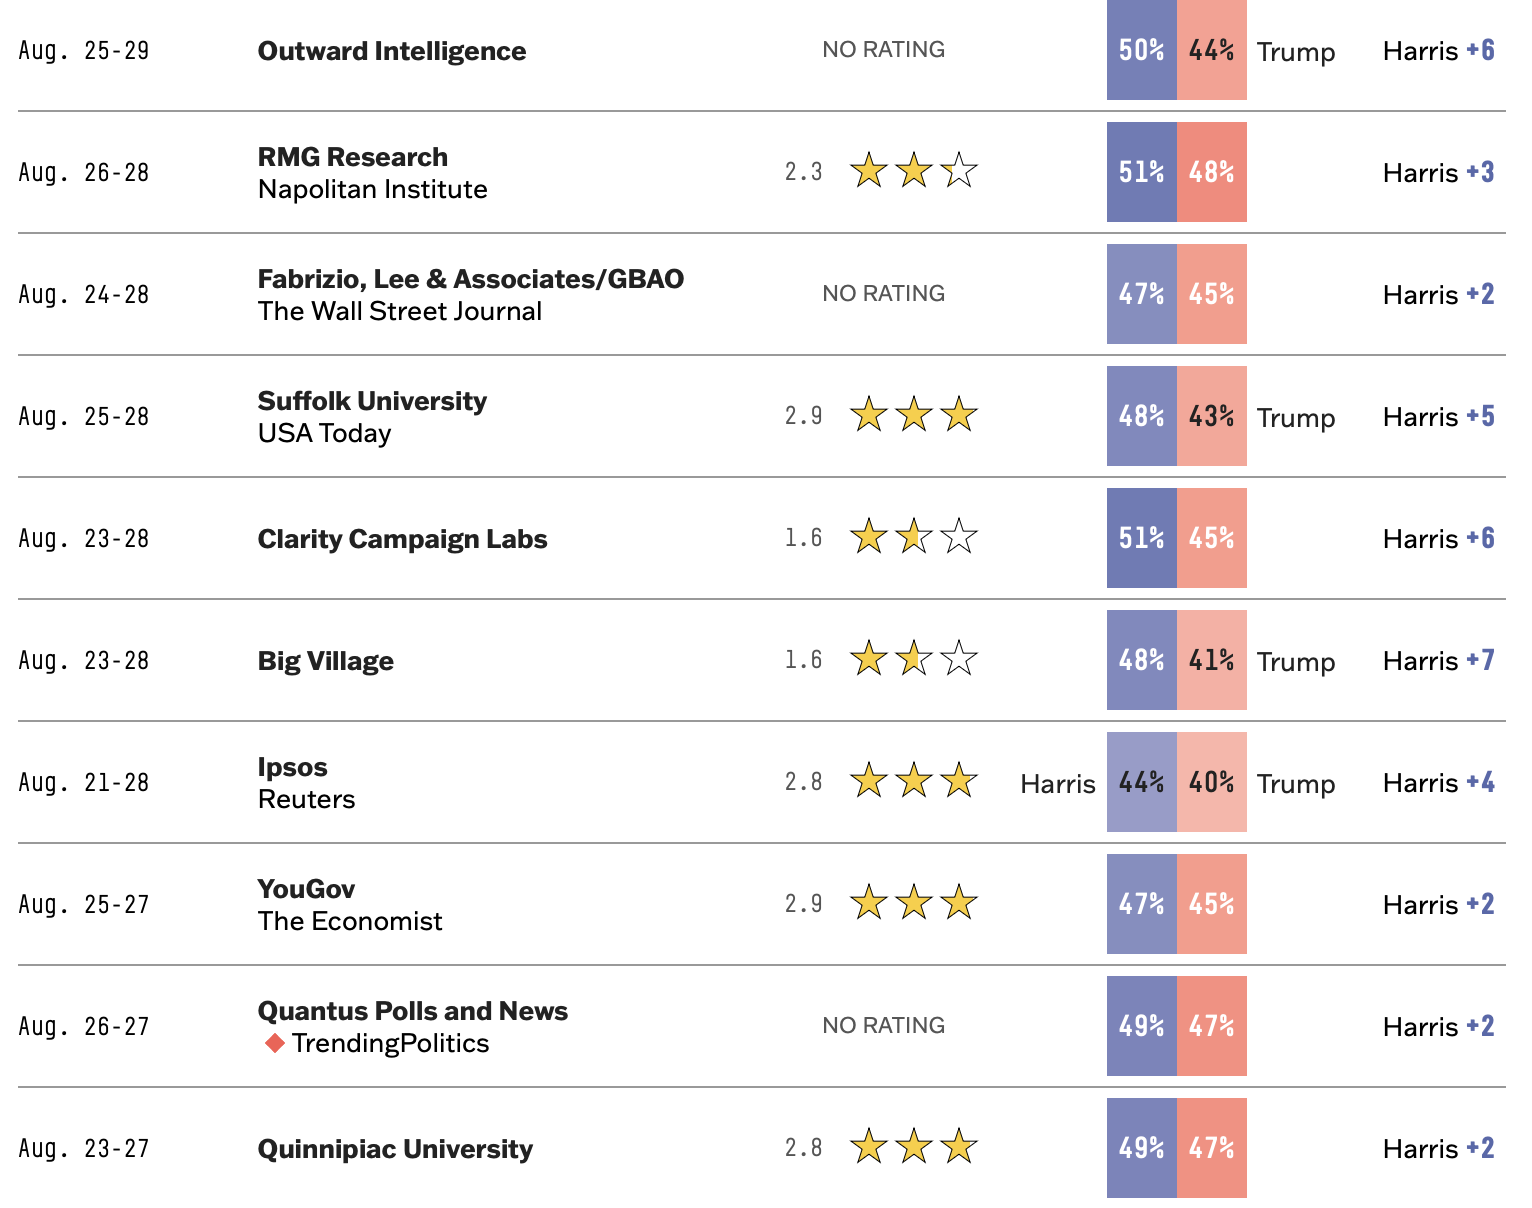Click the 2.9 rating score for YouGov

click(x=804, y=904)
